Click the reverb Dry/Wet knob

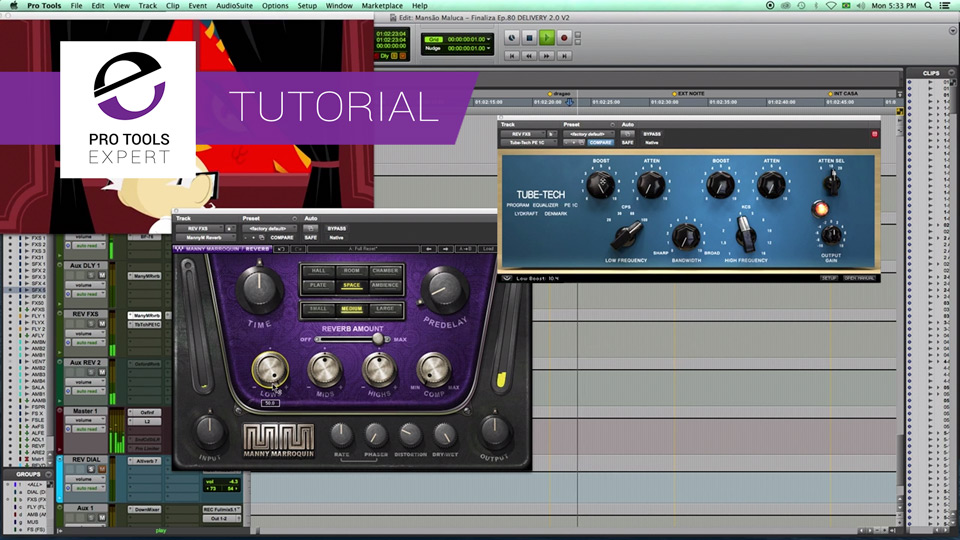coord(445,435)
